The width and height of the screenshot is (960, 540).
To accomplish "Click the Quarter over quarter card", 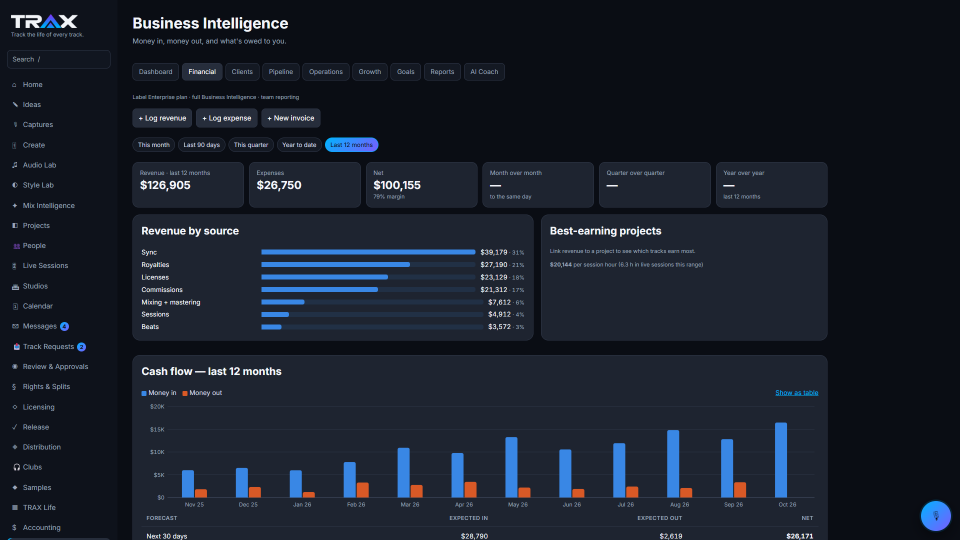I will [x=654, y=185].
